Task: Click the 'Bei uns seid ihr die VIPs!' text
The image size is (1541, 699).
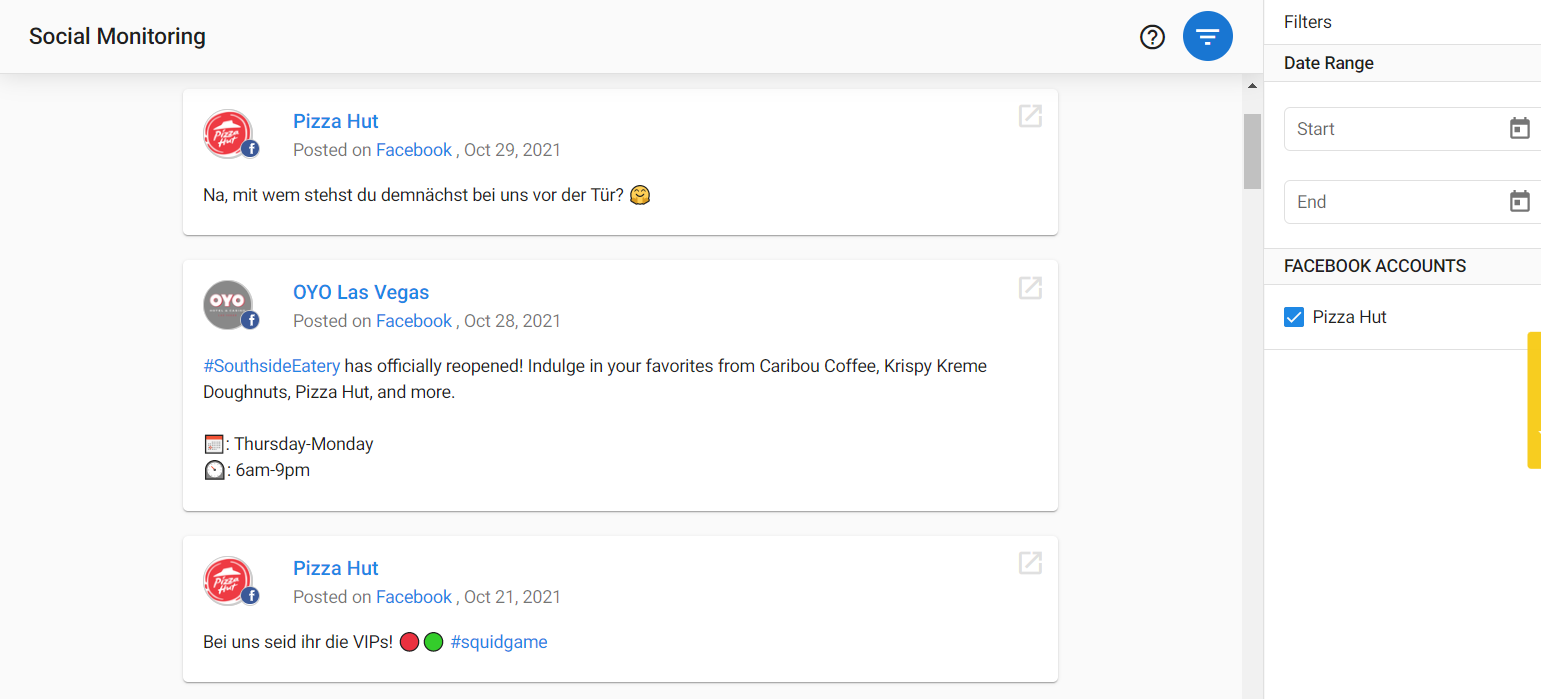Action: coord(298,642)
